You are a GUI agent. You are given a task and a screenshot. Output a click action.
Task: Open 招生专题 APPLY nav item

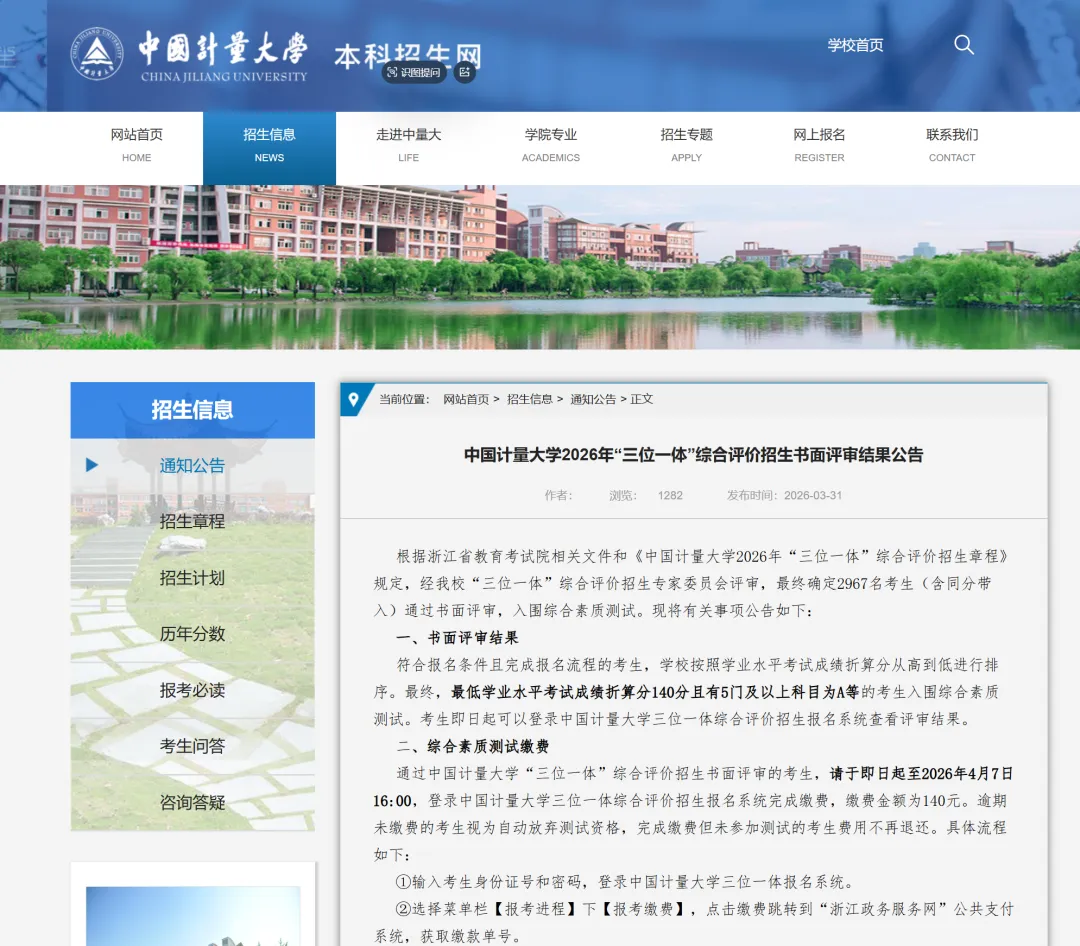pos(687,145)
